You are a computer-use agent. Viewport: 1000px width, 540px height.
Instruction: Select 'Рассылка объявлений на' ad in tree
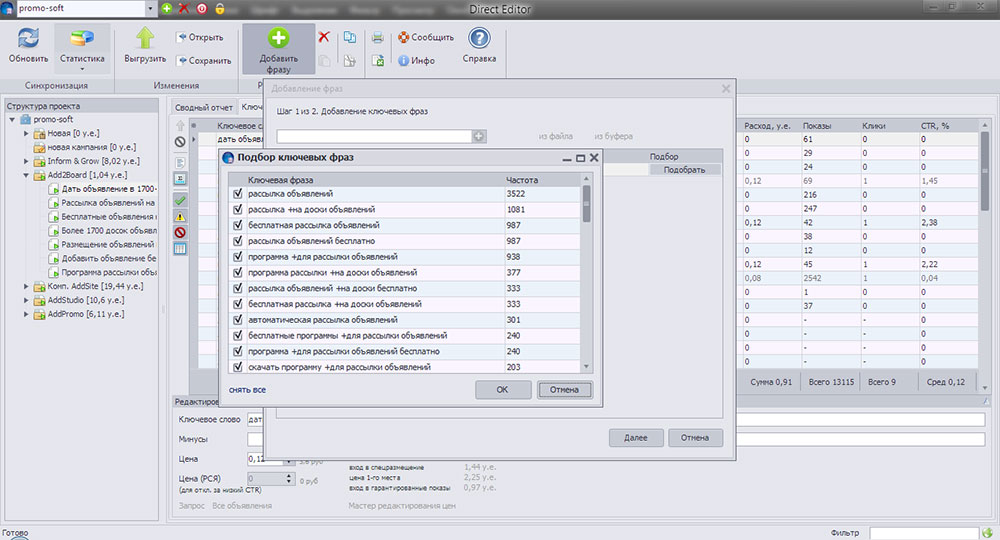click(x=108, y=202)
